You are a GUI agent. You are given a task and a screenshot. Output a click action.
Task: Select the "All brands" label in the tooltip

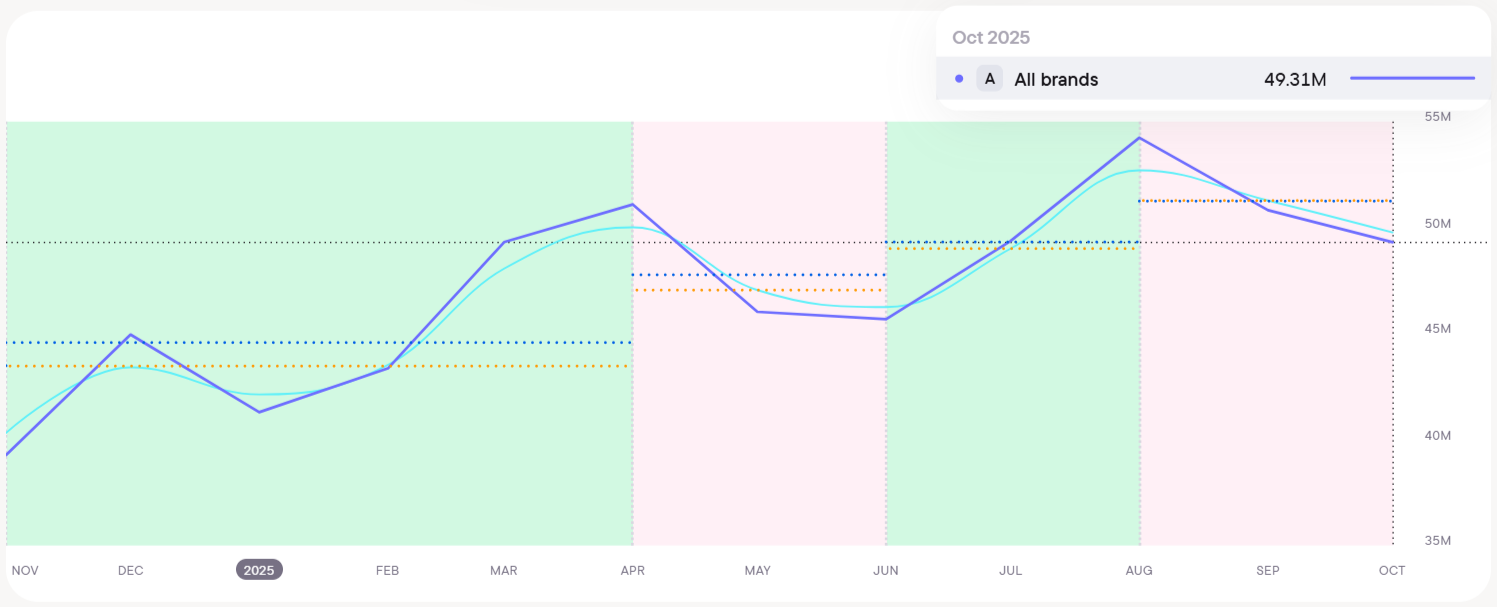click(x=1056, y=80)
